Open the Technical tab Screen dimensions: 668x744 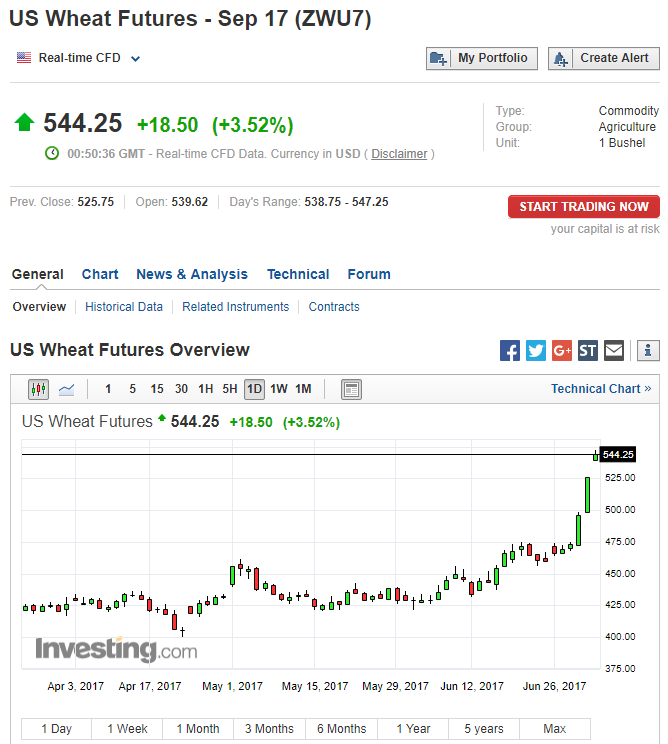pos(298,274)
